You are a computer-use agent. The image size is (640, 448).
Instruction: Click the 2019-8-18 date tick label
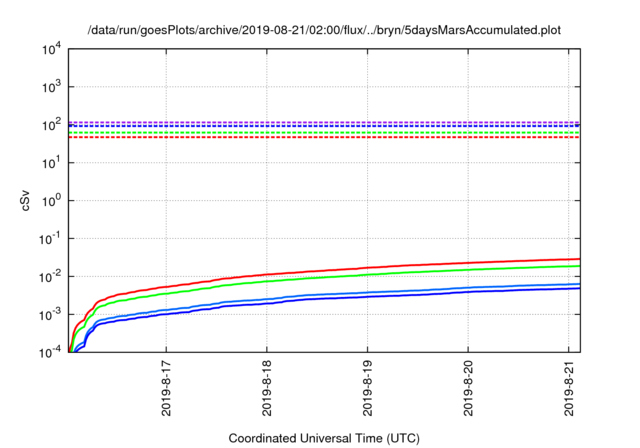coord(267,388)
